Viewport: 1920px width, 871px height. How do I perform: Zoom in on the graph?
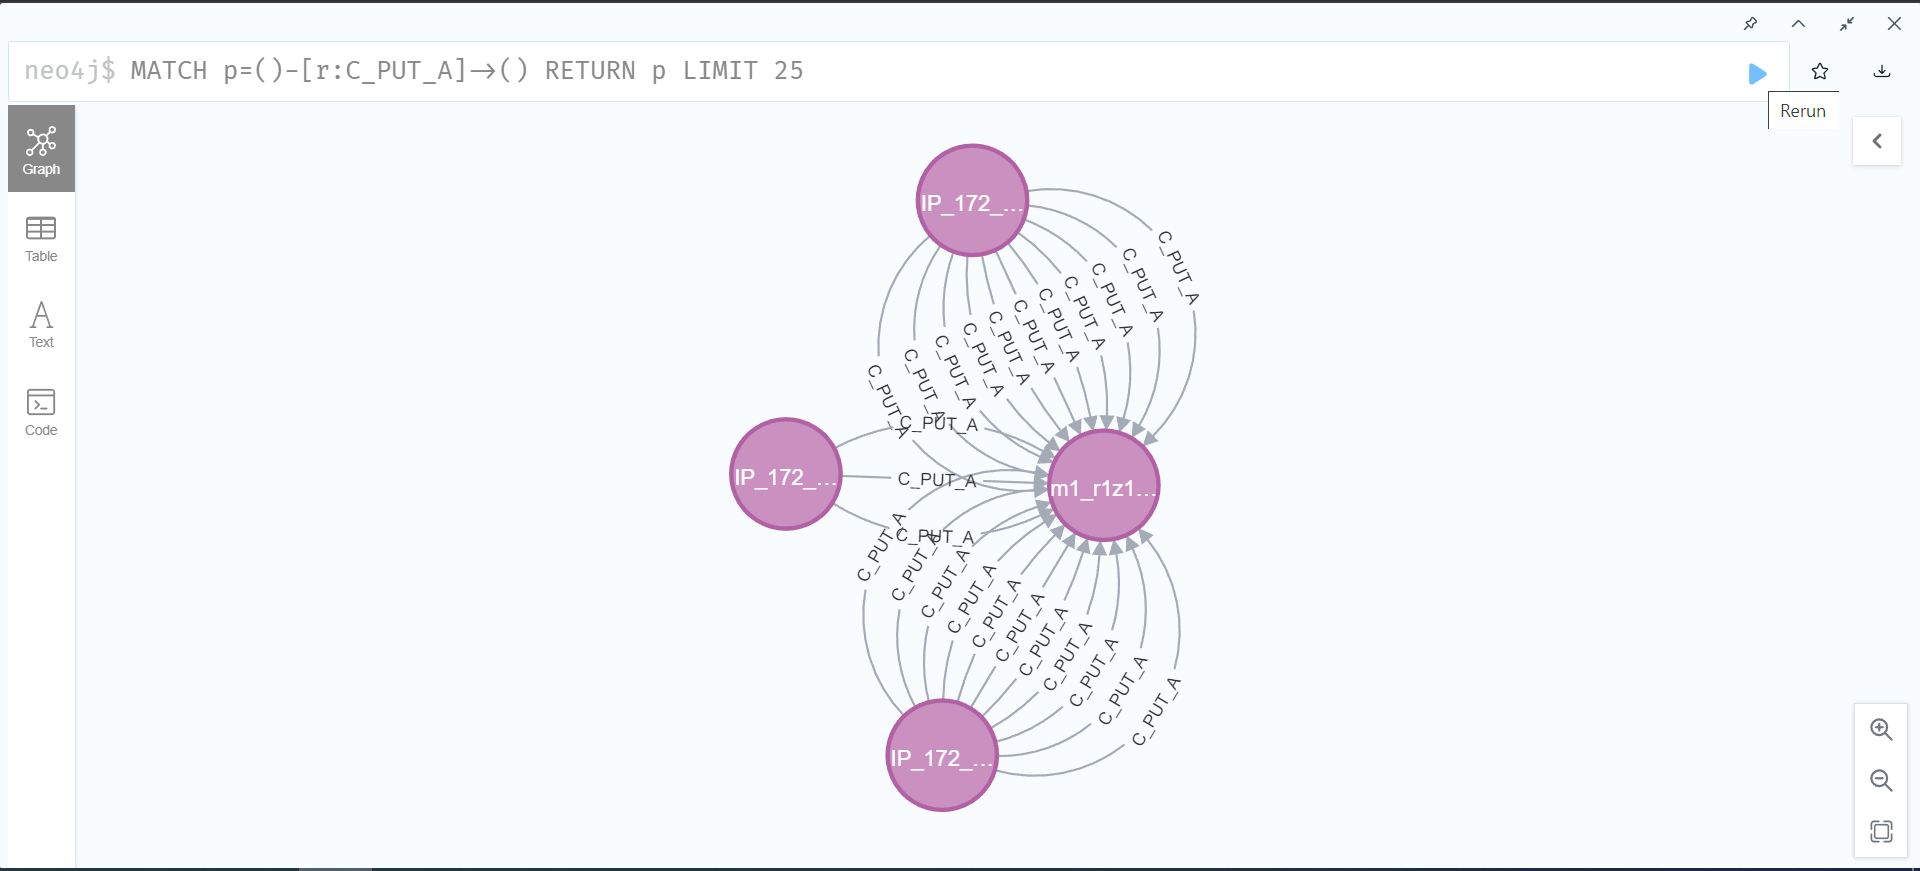1881,730
